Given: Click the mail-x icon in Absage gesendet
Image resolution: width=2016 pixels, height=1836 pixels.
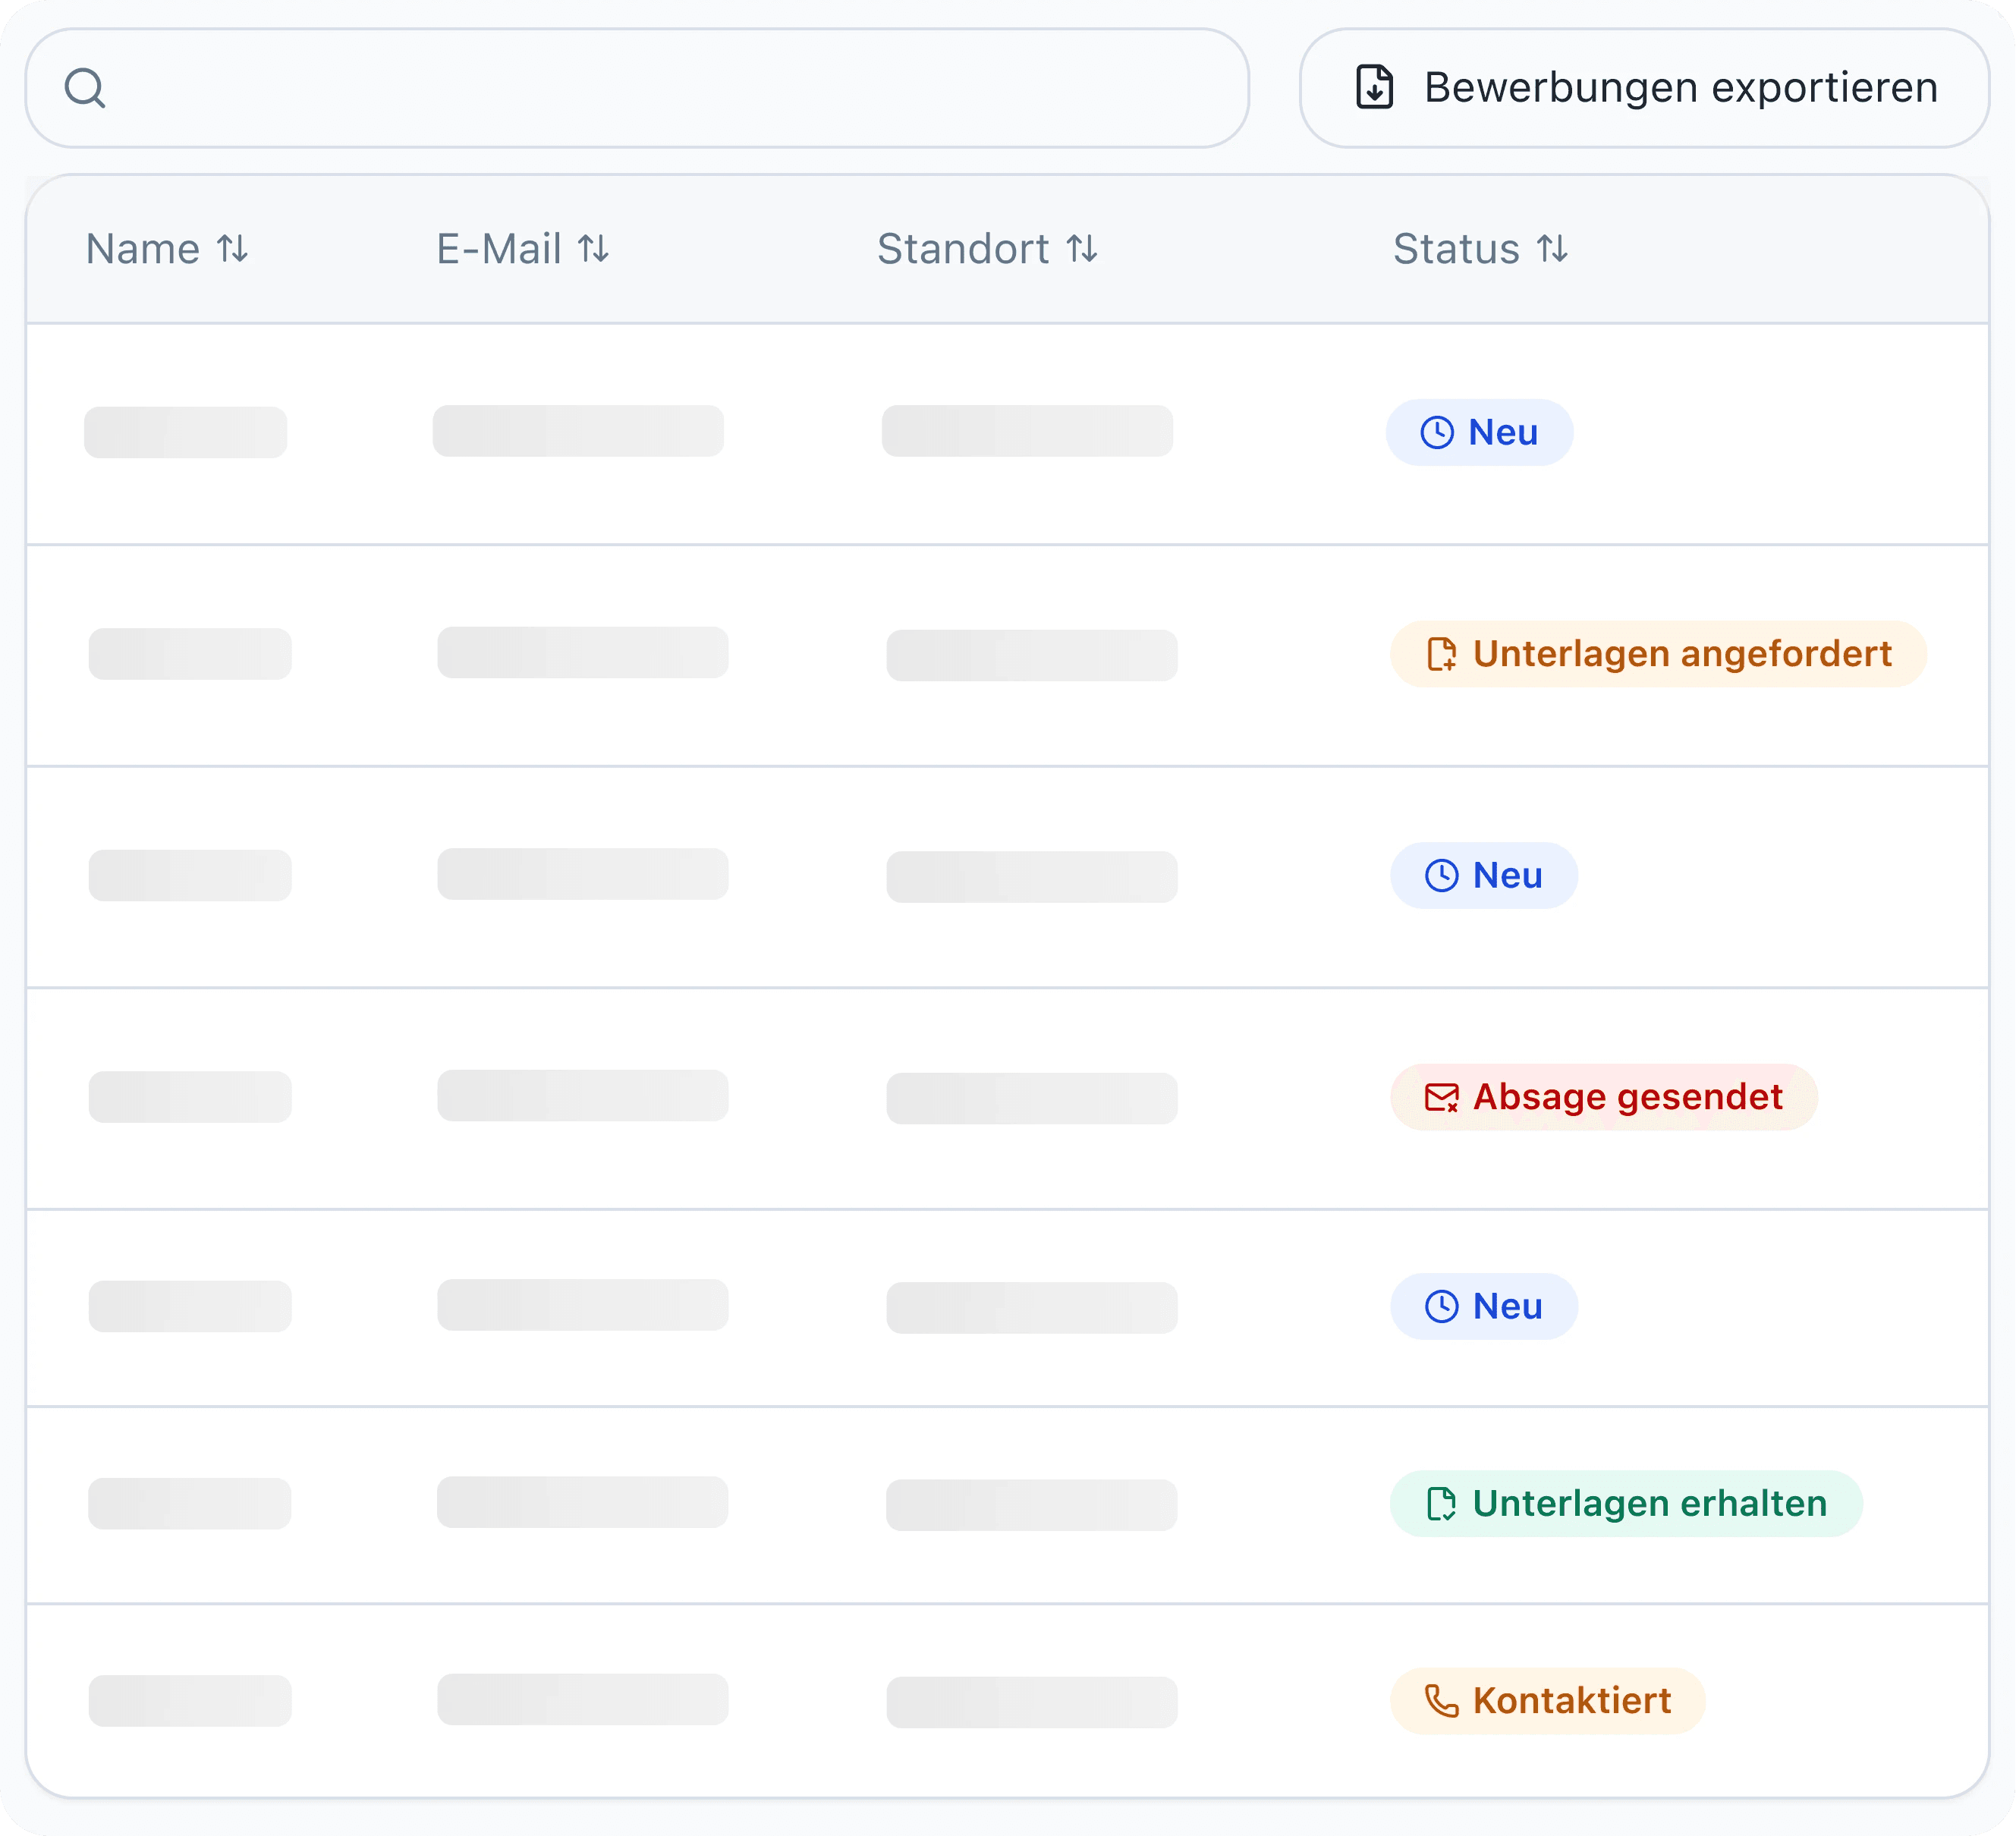Looking at the screenshot, I should tap(1441, 1097).
